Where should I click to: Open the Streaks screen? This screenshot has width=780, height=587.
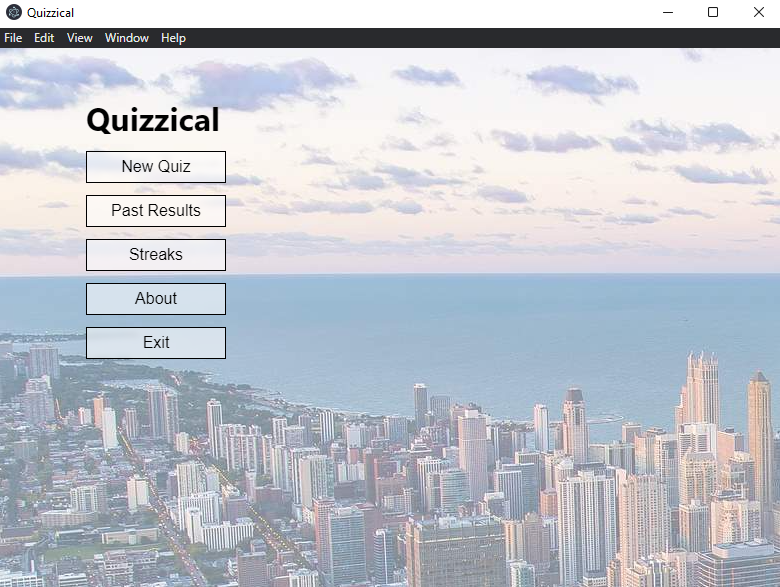point(156,255)
